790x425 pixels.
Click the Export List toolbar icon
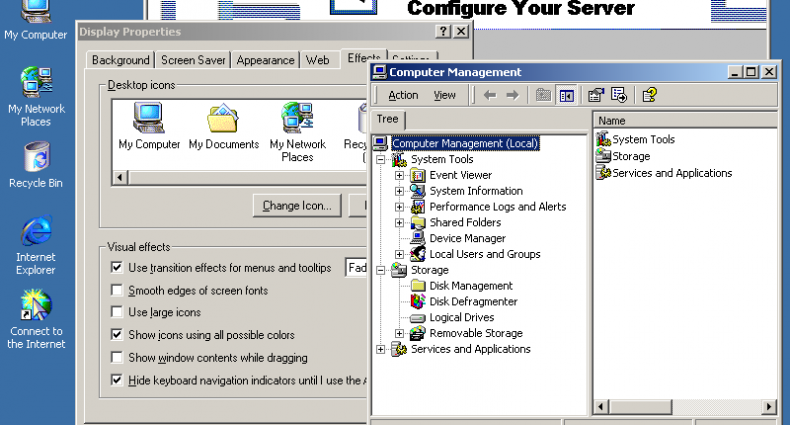pos(619,95)
